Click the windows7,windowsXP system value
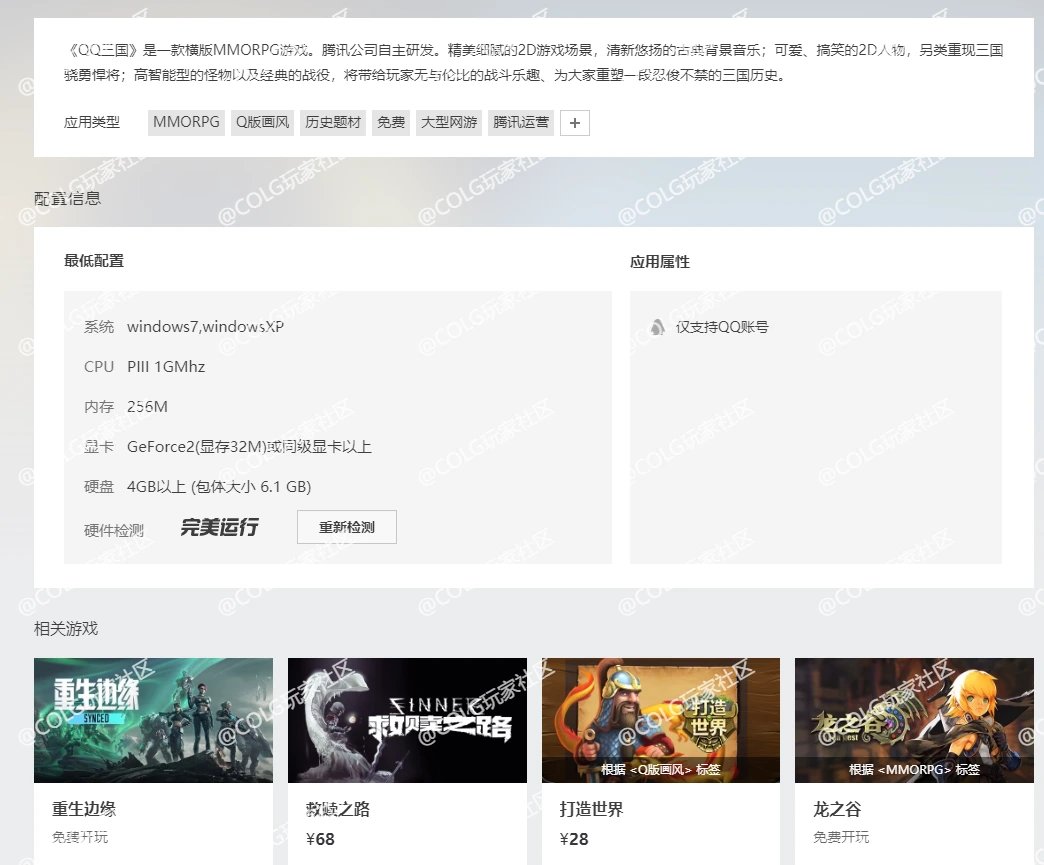This screenshot has width=1044, height=865. tap(205, 327)
